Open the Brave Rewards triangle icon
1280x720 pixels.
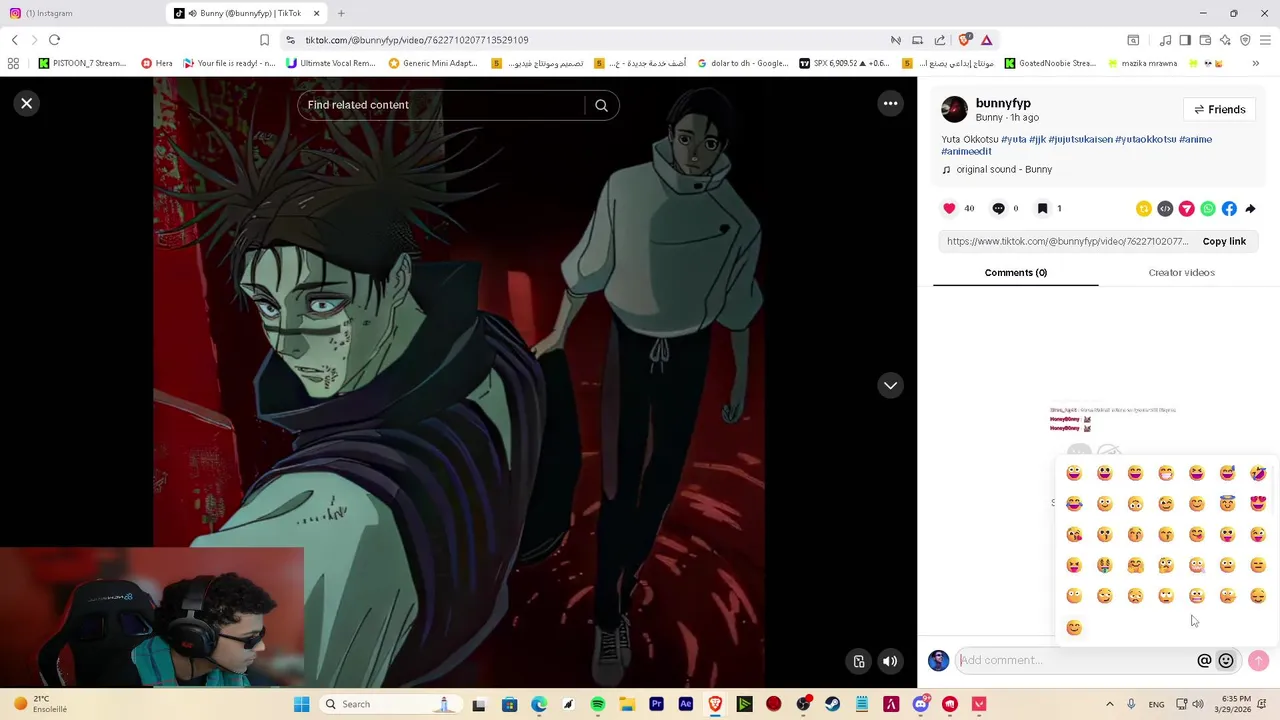986,40
